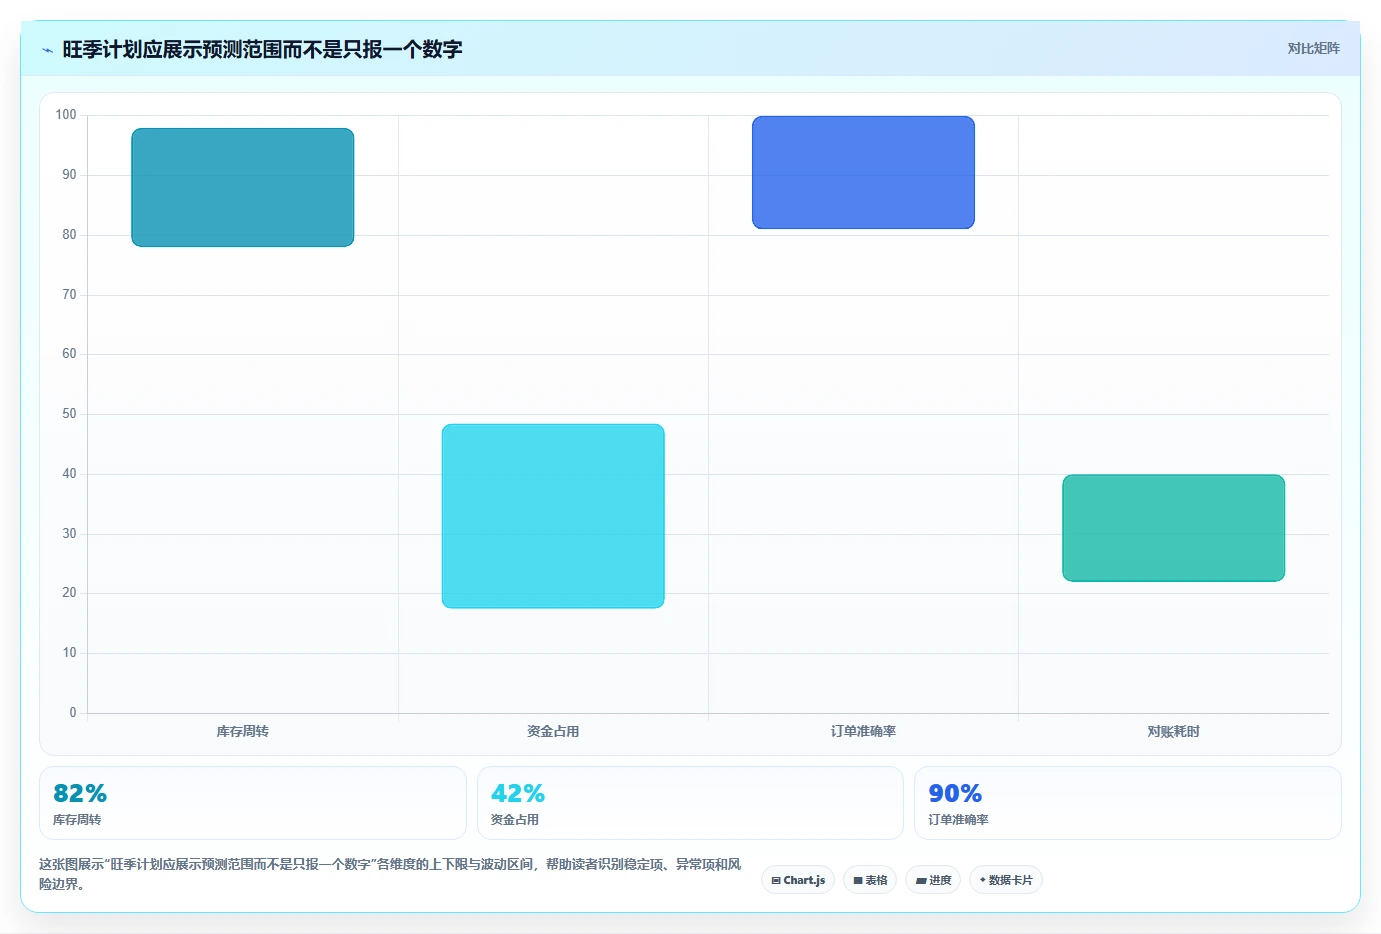The height and width of the screenshot is (934, 1381).
Task: Open the 82% 库存周转 stat card
Action: pyautogui.click(x=253, y=803)
